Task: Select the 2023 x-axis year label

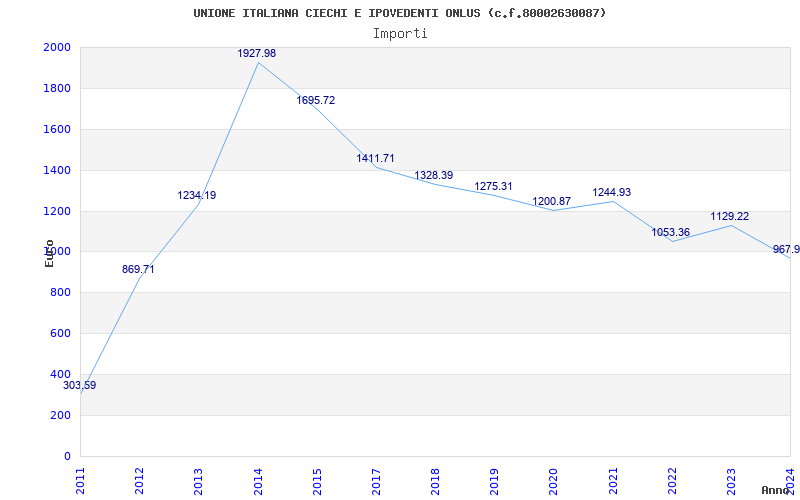Action: [x=731, y=482]
